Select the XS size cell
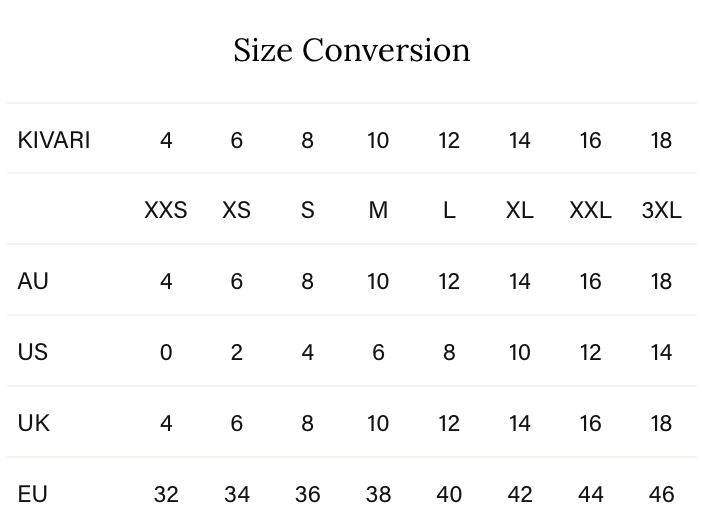The height and width of the screenshot is (524, 702). pos(236,210)
